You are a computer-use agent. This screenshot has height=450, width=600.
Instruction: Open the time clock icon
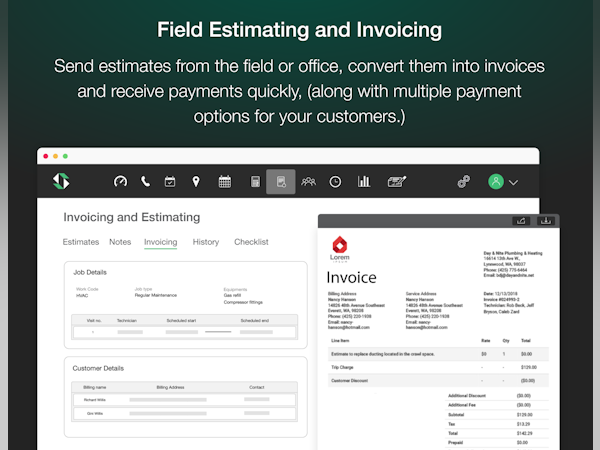tap(335, 182)
